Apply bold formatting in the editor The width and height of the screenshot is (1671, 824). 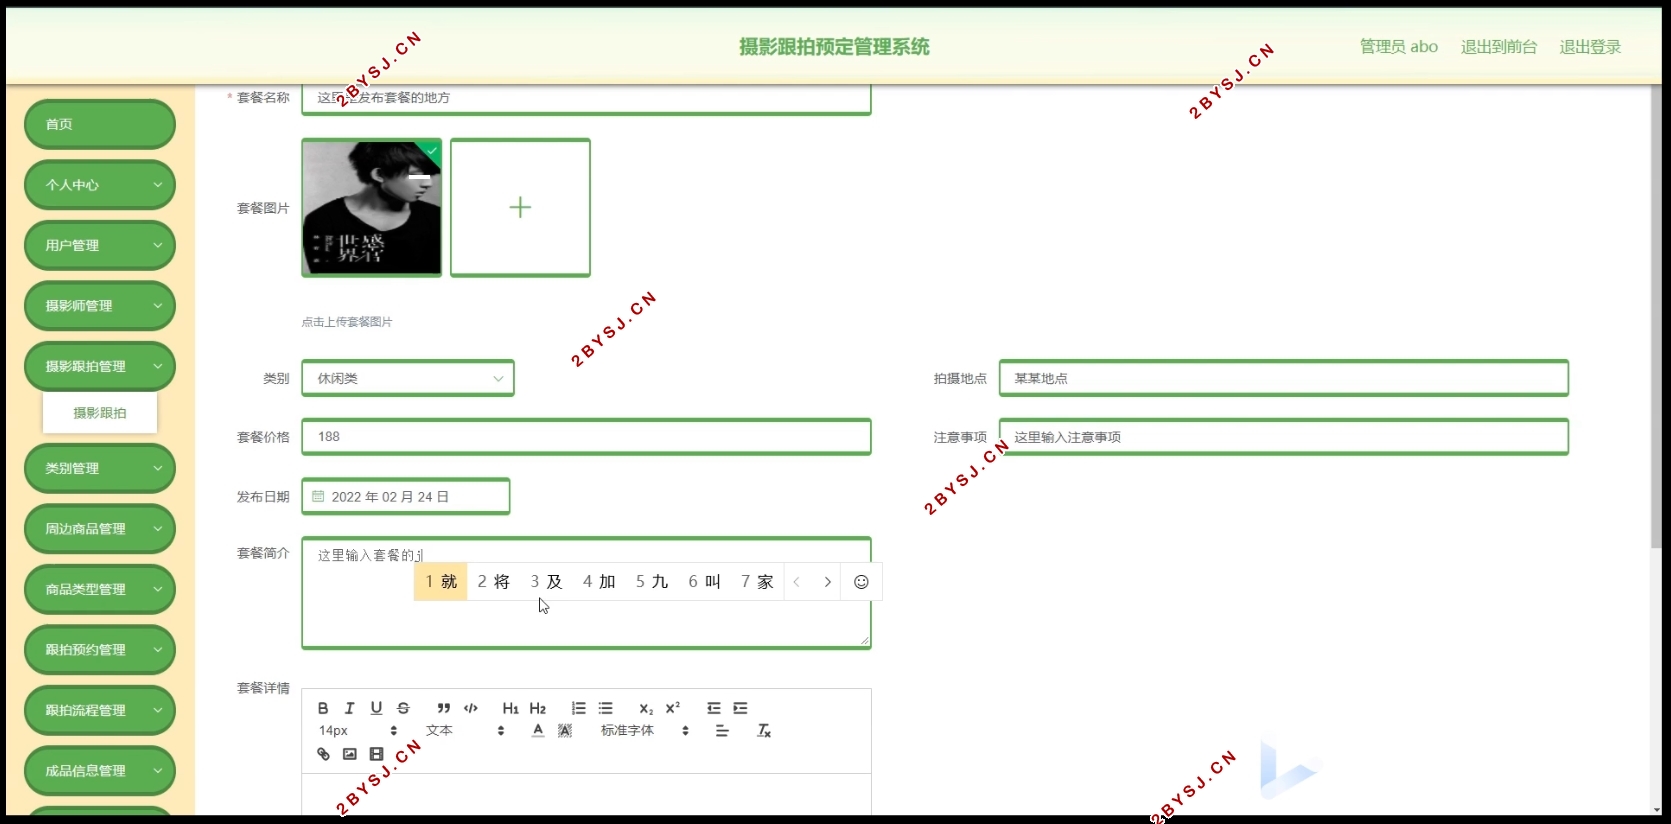323,708
